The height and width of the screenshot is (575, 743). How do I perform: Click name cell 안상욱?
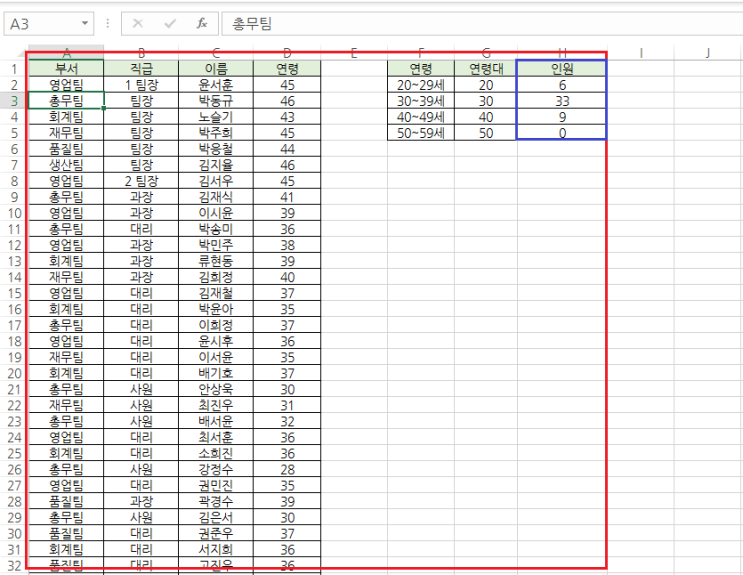point(216,389)
